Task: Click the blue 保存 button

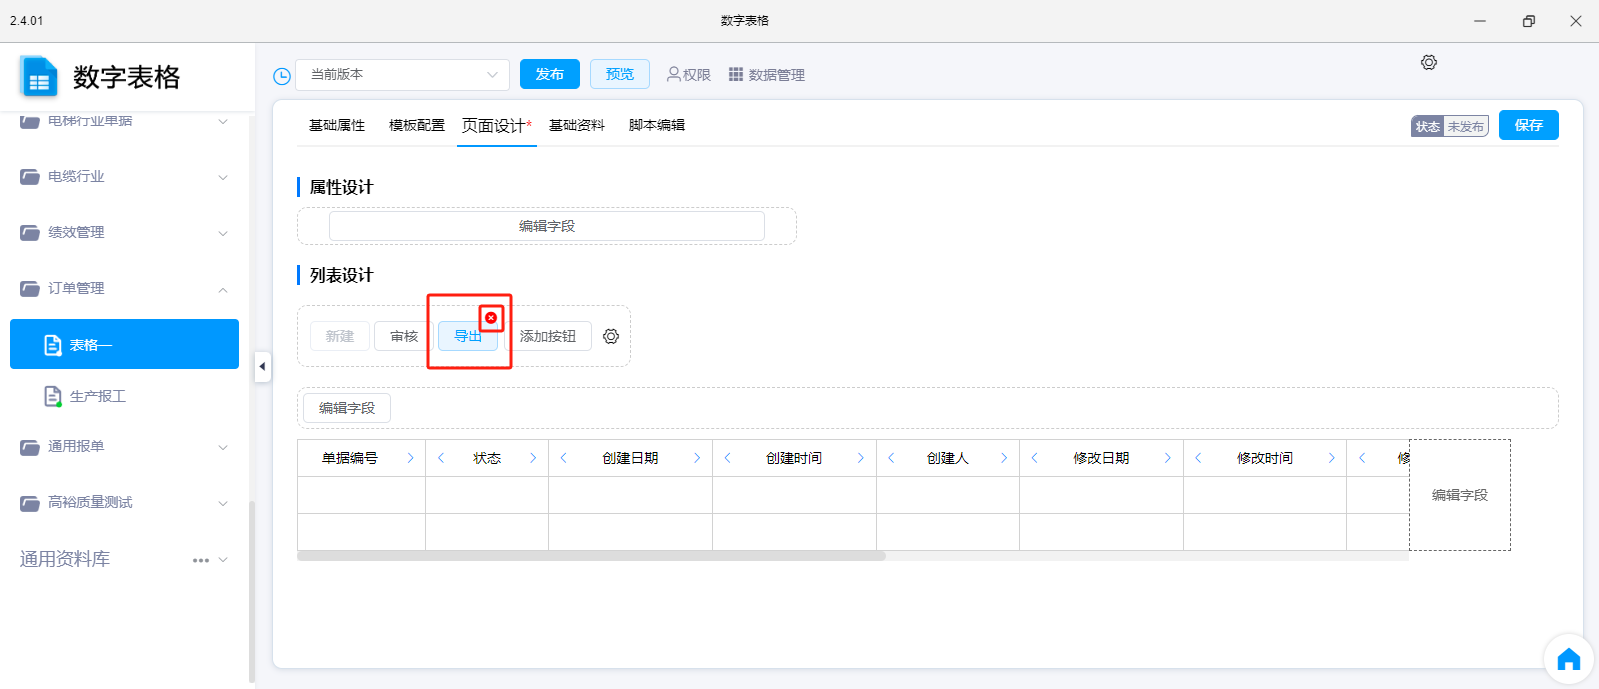Action: 1528,125
